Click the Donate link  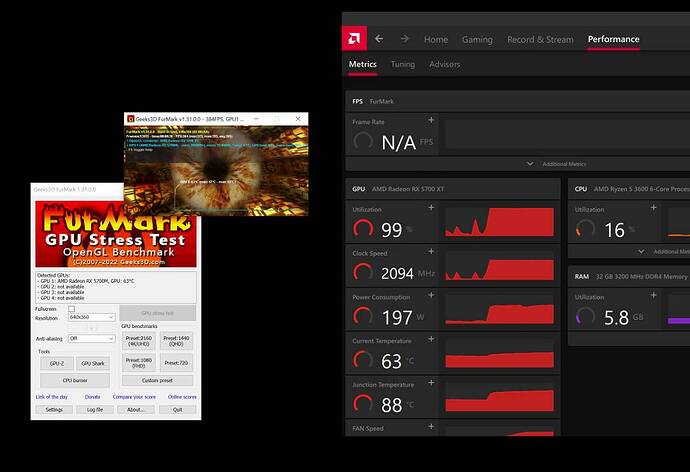pos(92,397)
